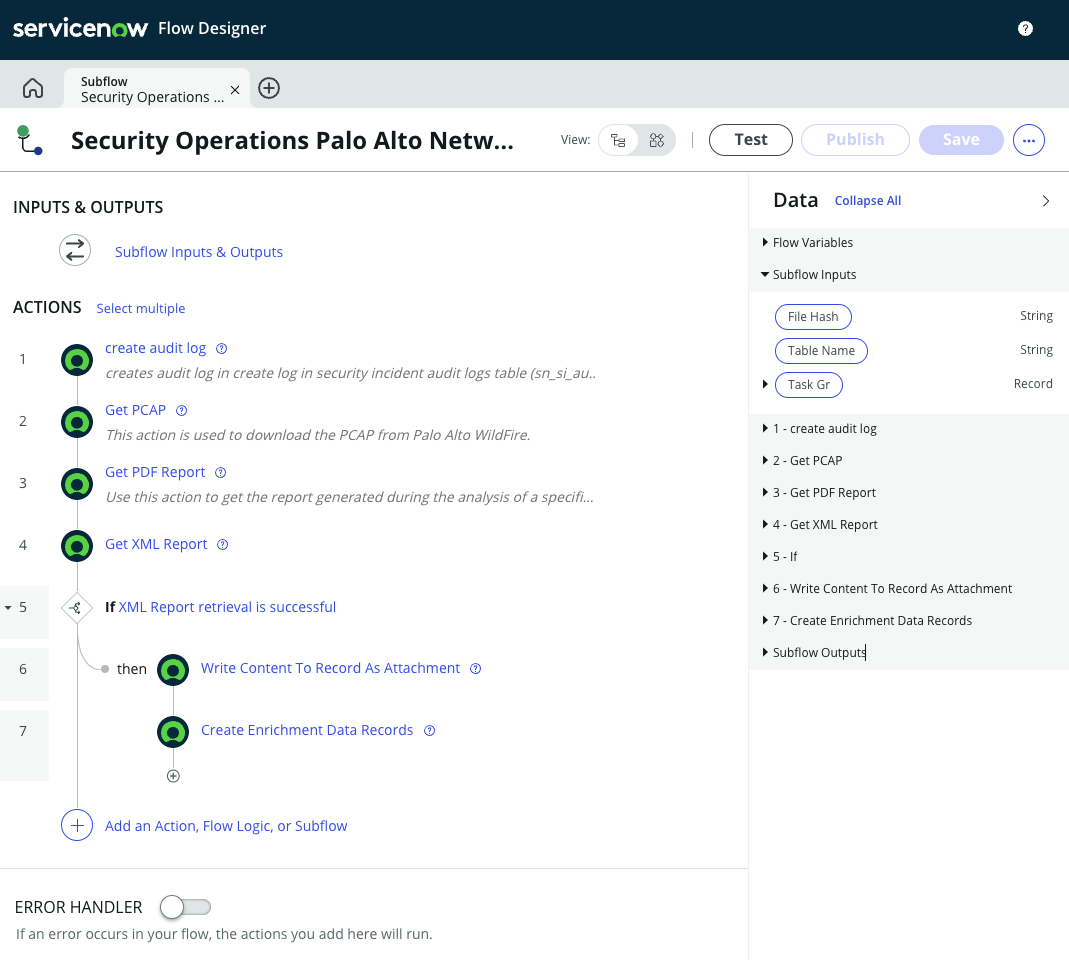
Task: Open the Get XML Report action
Action: 155,544
